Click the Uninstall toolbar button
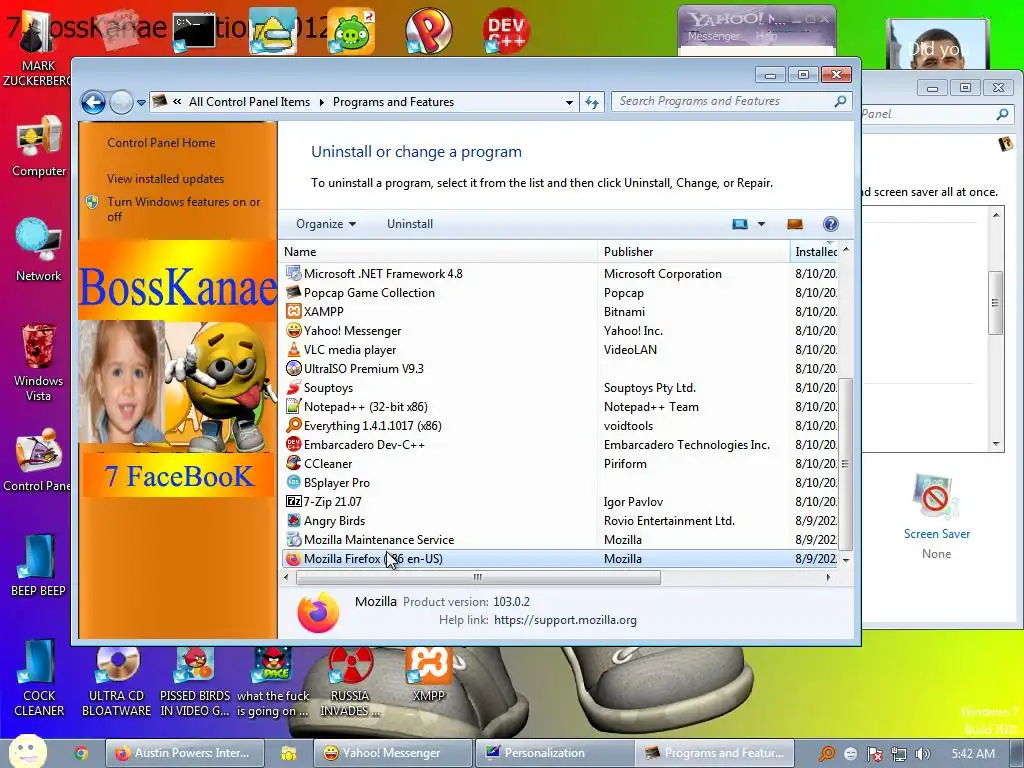Viewport: 1024px width, 768px height. point(409,224)
